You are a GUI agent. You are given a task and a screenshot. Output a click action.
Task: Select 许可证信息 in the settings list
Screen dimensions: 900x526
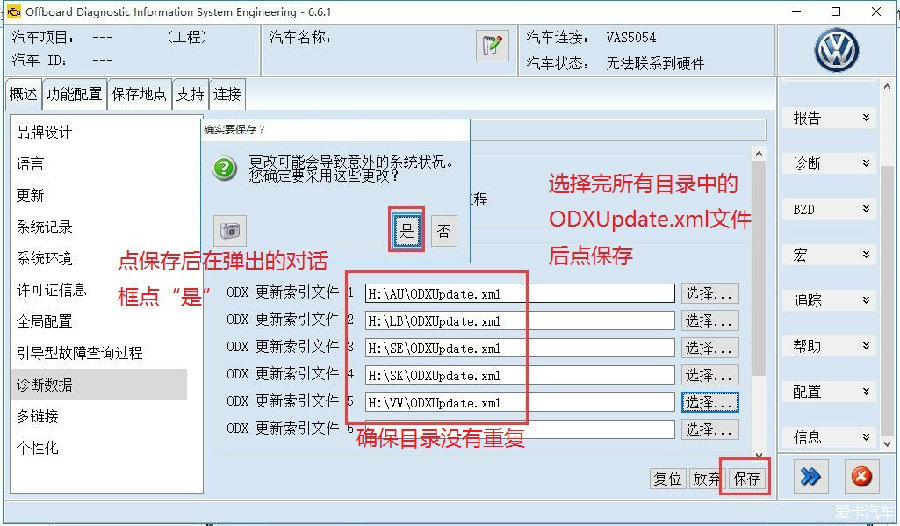pyautogui.click(x=52, y=290)
